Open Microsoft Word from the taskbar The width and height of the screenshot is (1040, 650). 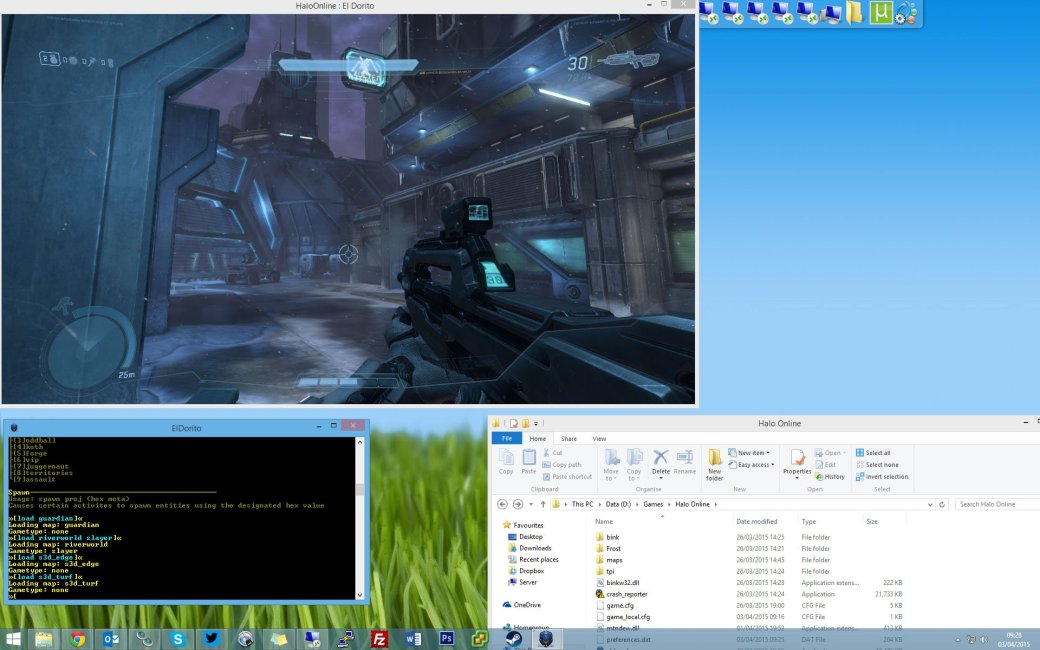413,639
